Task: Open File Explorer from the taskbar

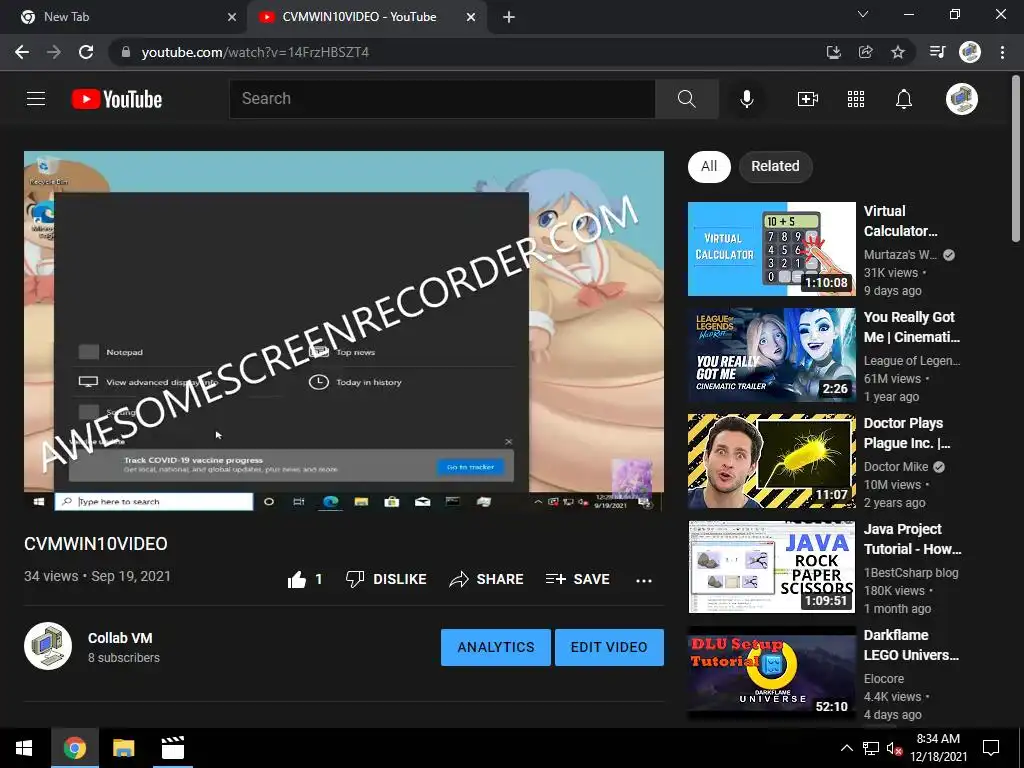Action: (123, 748)
